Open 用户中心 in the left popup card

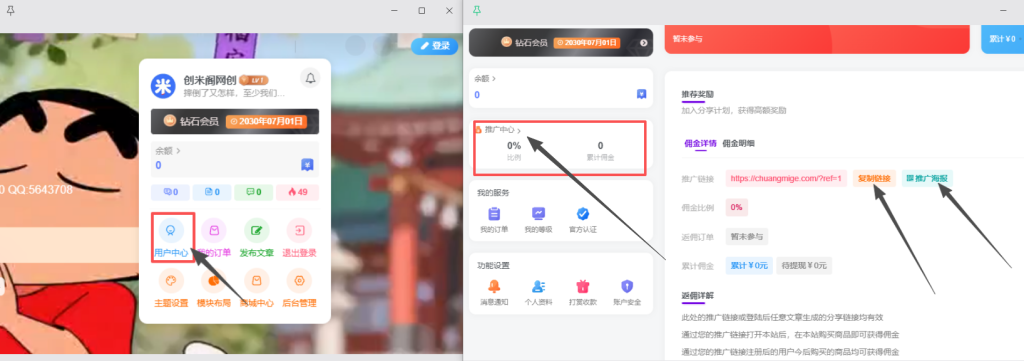171,237
